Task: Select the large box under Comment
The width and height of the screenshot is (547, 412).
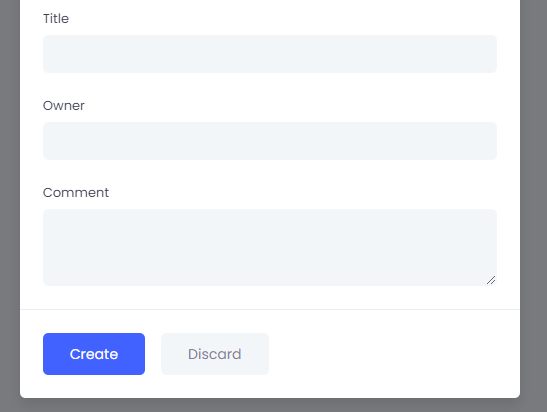Action: (270, 247)
